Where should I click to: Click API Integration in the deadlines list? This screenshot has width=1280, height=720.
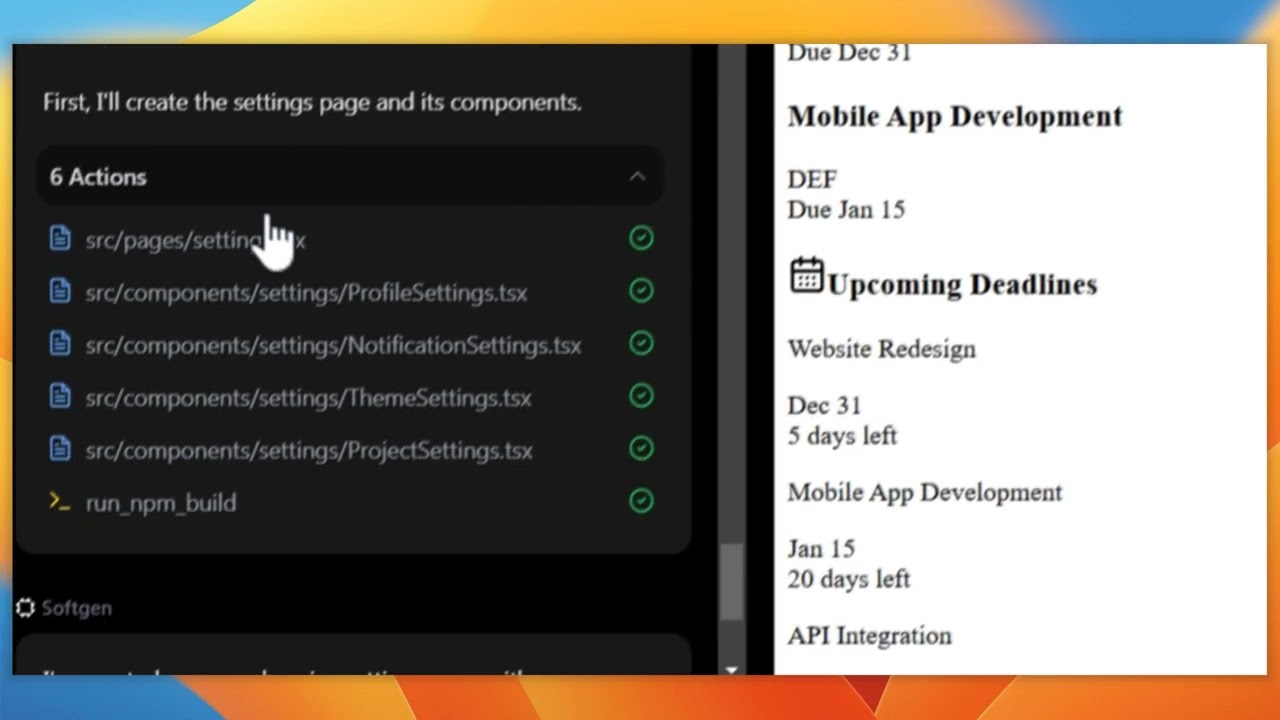point(869,636)
